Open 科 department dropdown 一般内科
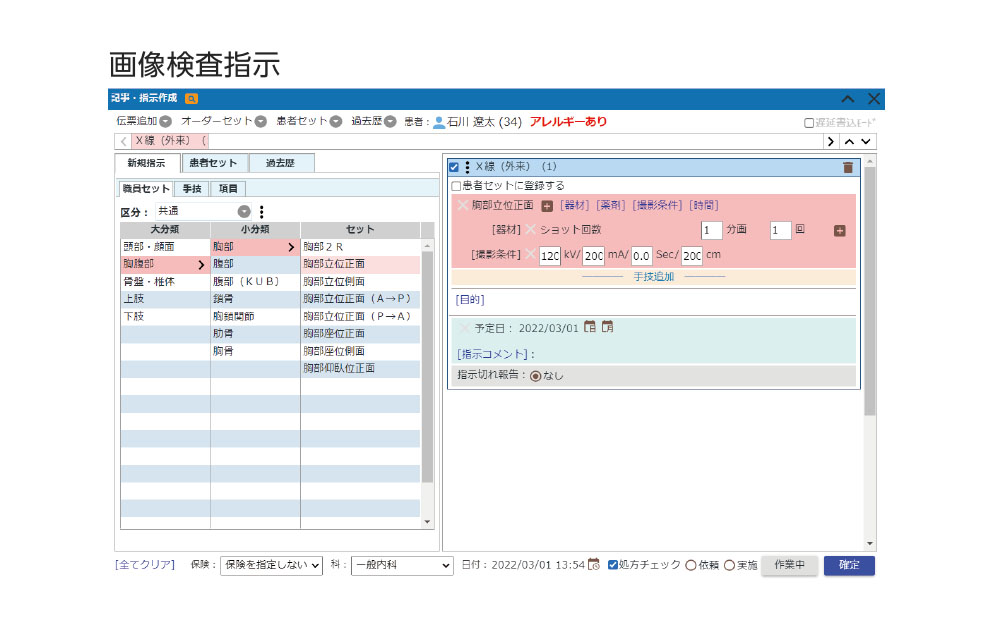Image resolution: width=994 pixels, height=632 pixels. click(x=403, y=565)
